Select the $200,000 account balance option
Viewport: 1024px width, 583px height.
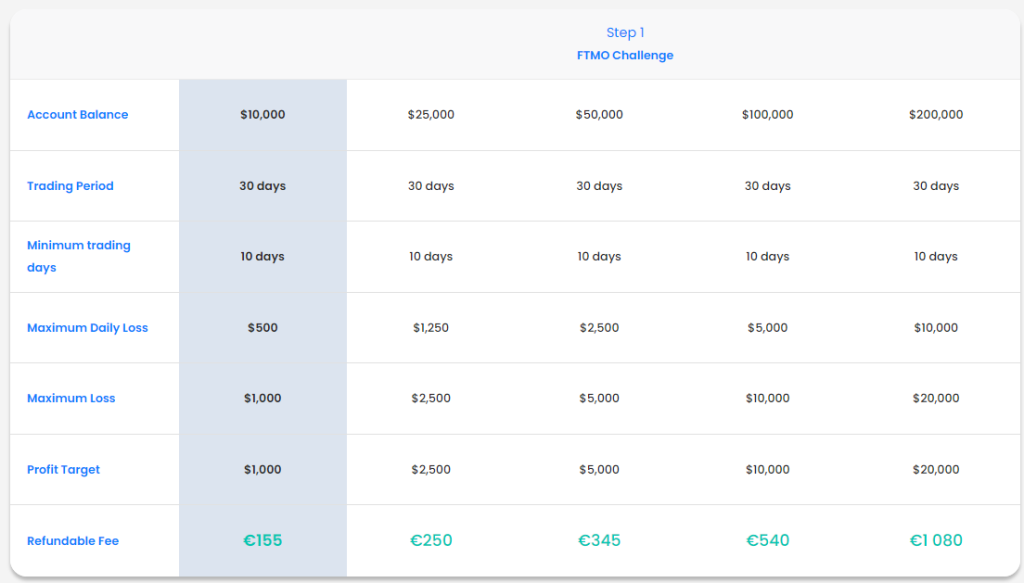(935, 114)
